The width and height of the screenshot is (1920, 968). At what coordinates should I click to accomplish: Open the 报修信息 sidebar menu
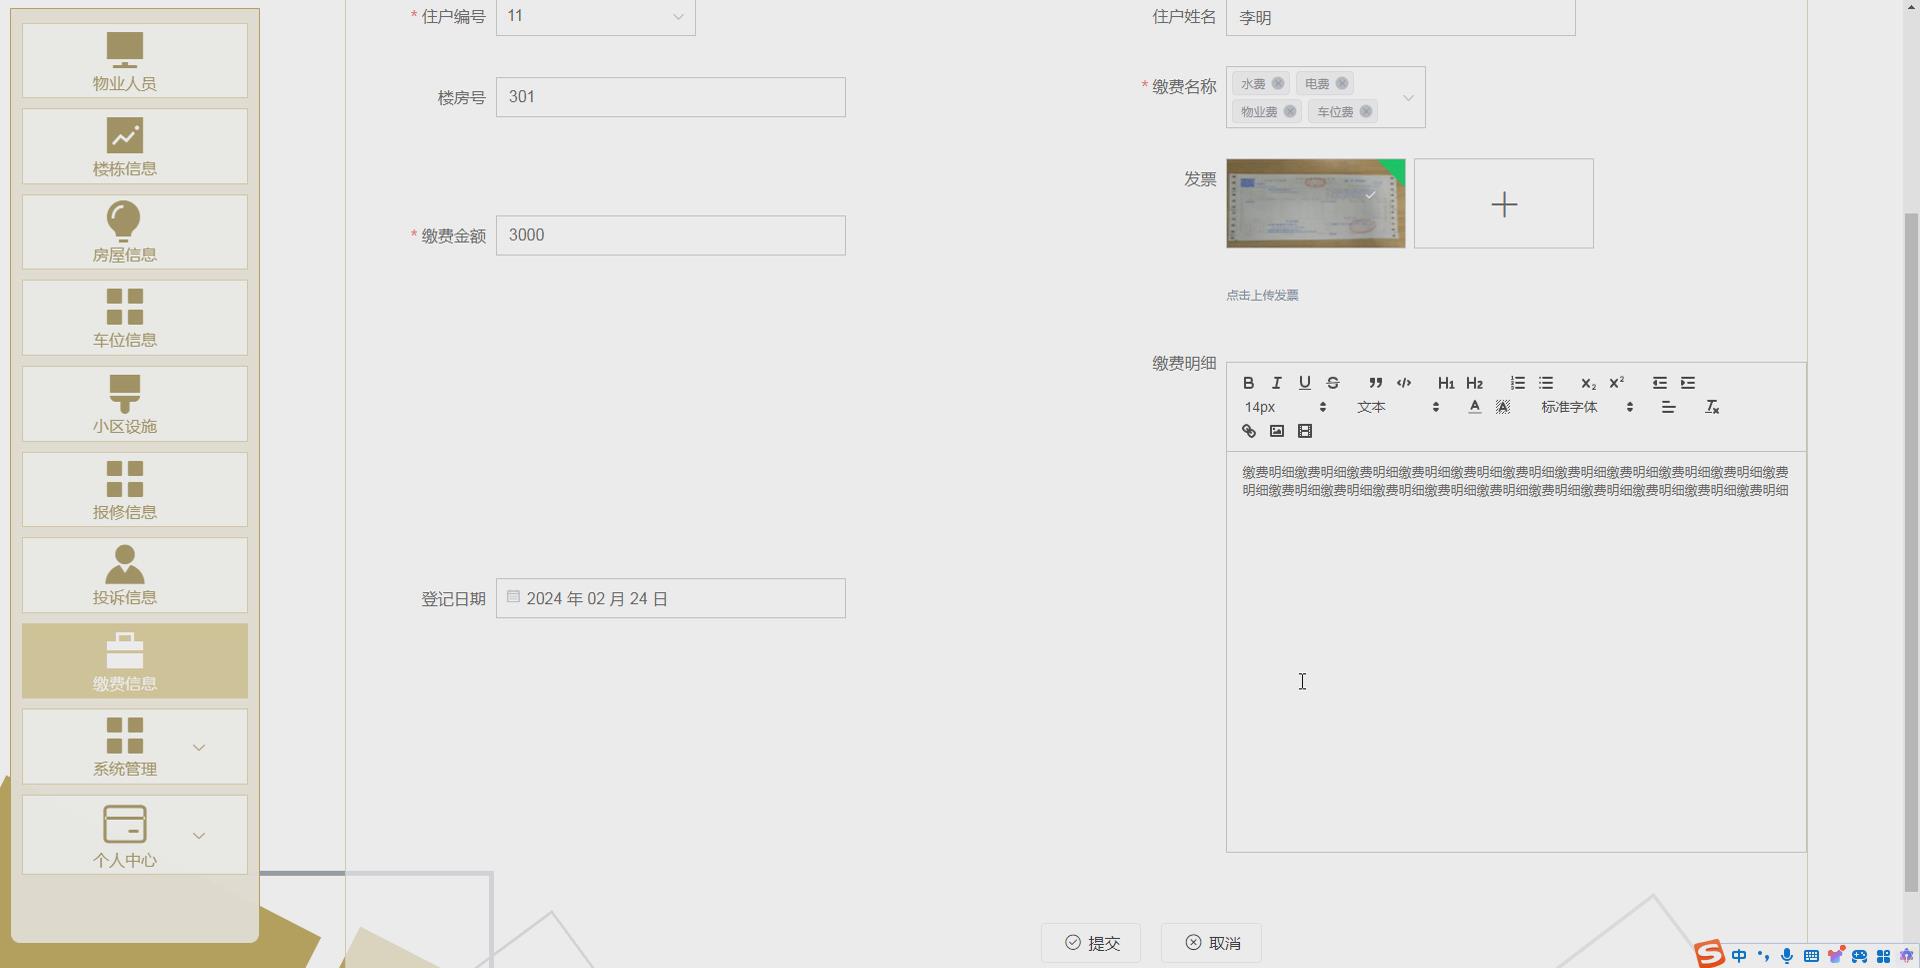(x=135, y=490)
